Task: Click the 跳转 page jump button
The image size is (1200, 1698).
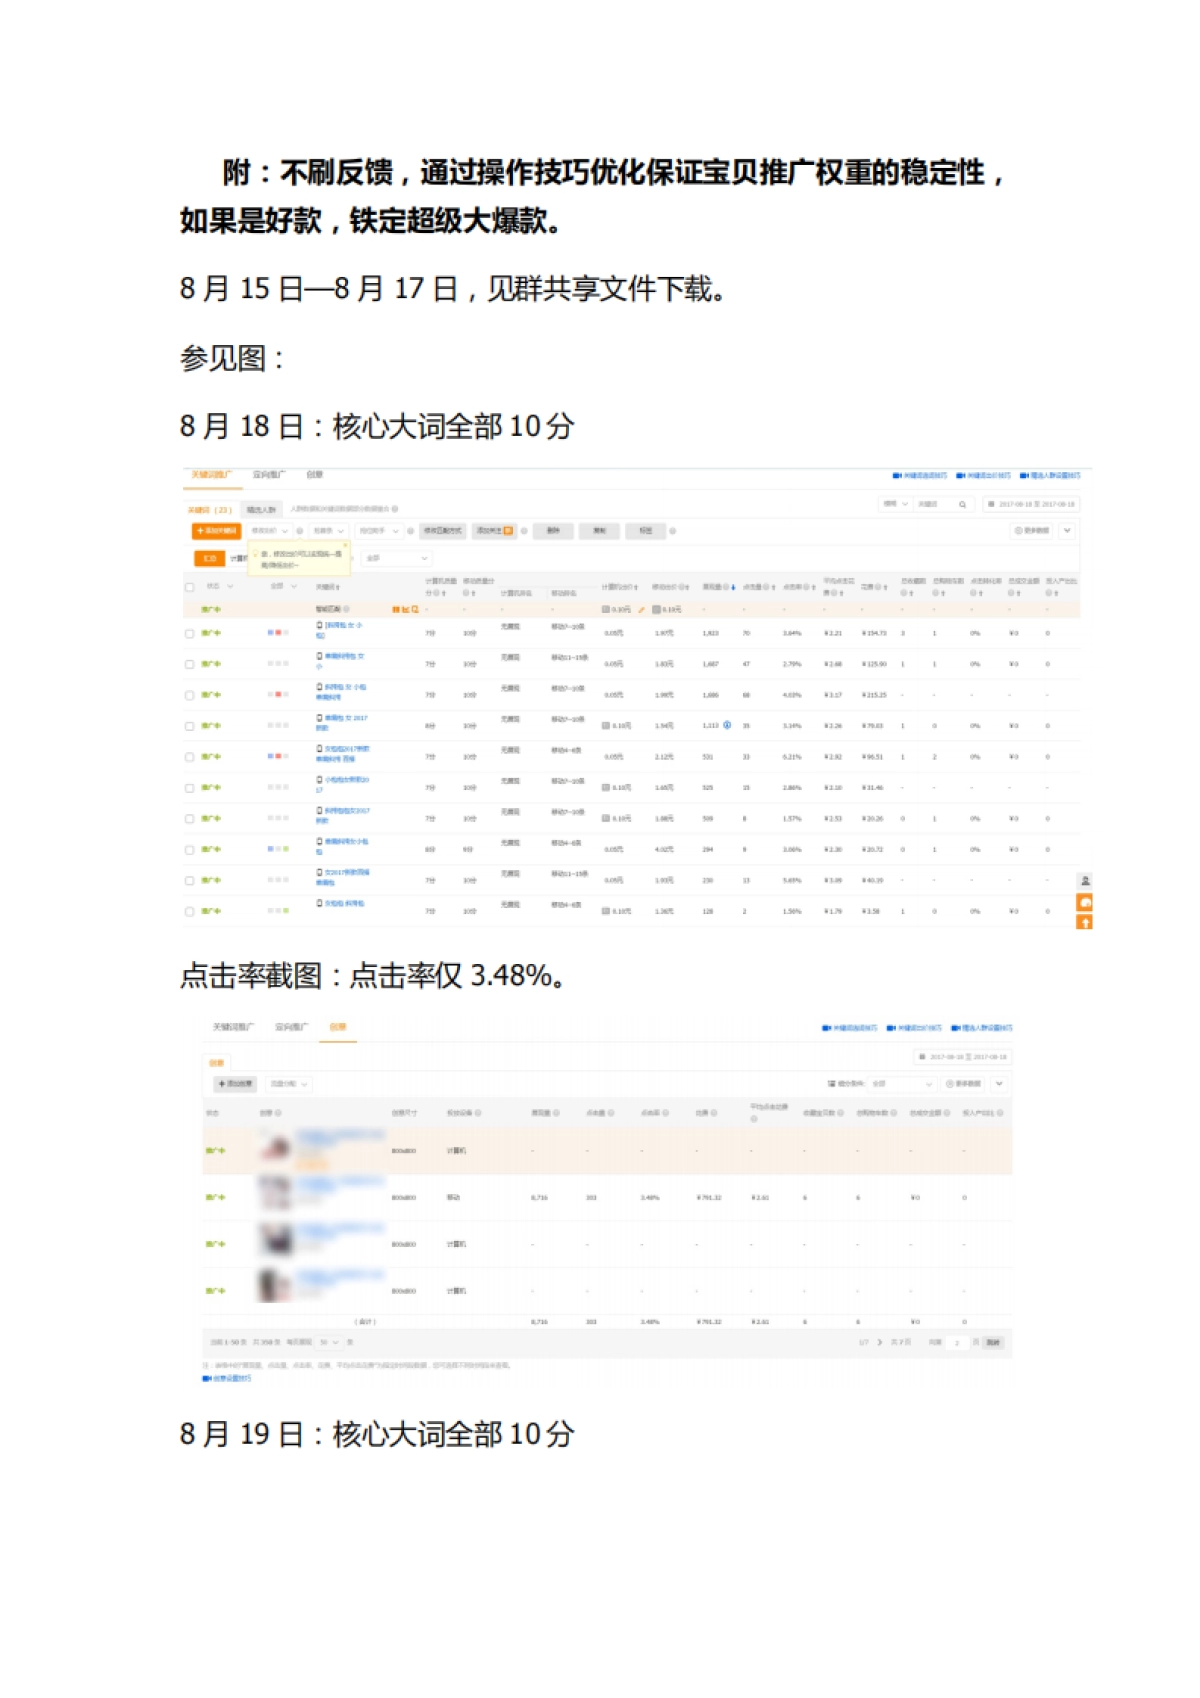Action: coord(992,1342)
